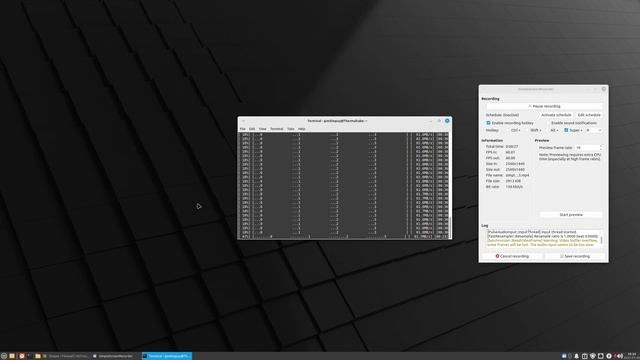Open the View menu in Terminal
This screenshot has width=640, height=360.
[x=262, y=129]
